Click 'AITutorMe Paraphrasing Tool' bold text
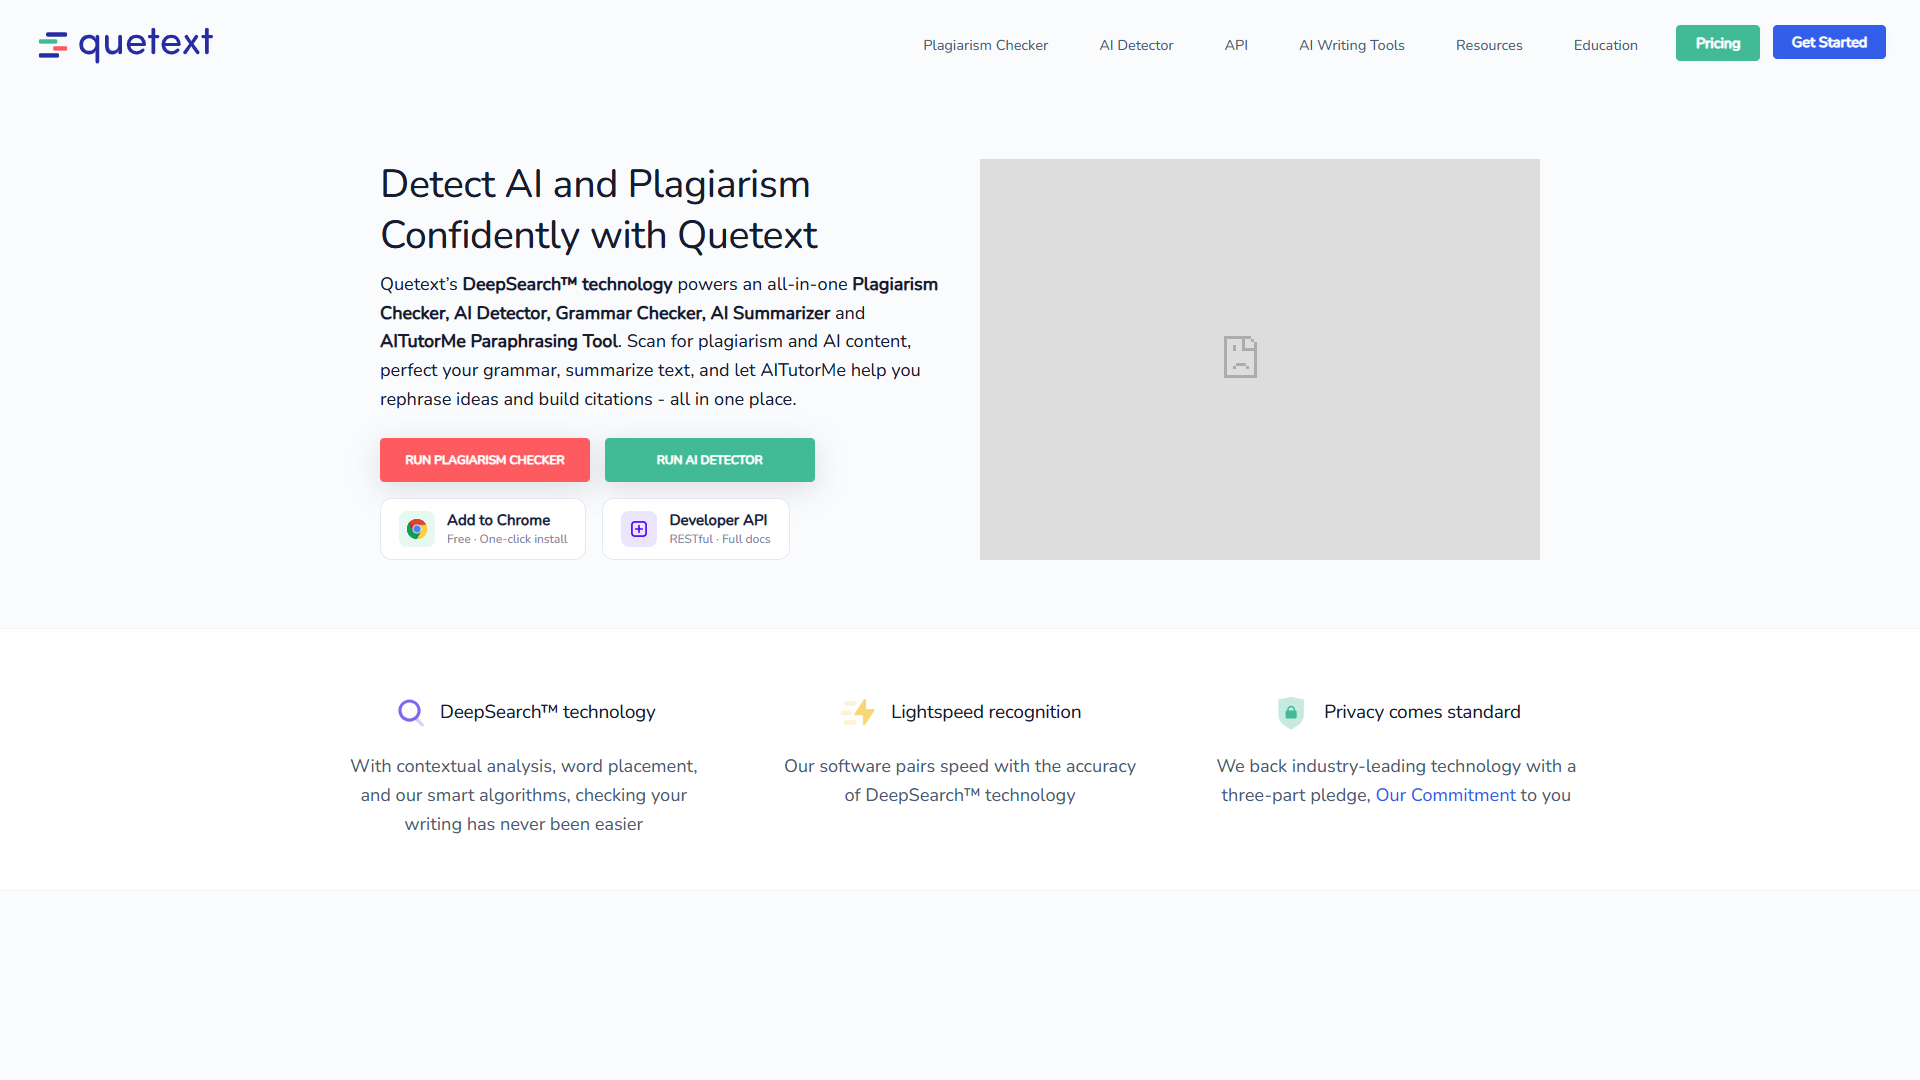Screen dimensions: 1920x1080 click(499, 341)
